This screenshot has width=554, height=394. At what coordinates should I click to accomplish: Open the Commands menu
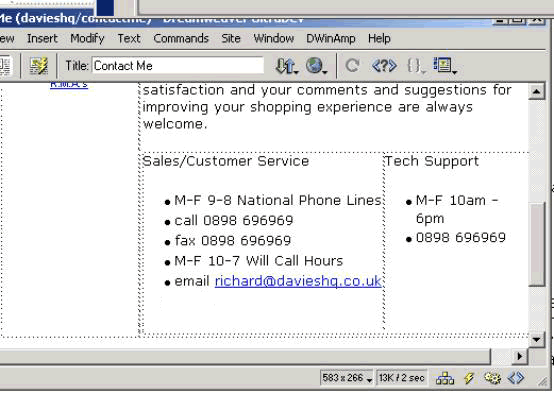tap(181, 38)
